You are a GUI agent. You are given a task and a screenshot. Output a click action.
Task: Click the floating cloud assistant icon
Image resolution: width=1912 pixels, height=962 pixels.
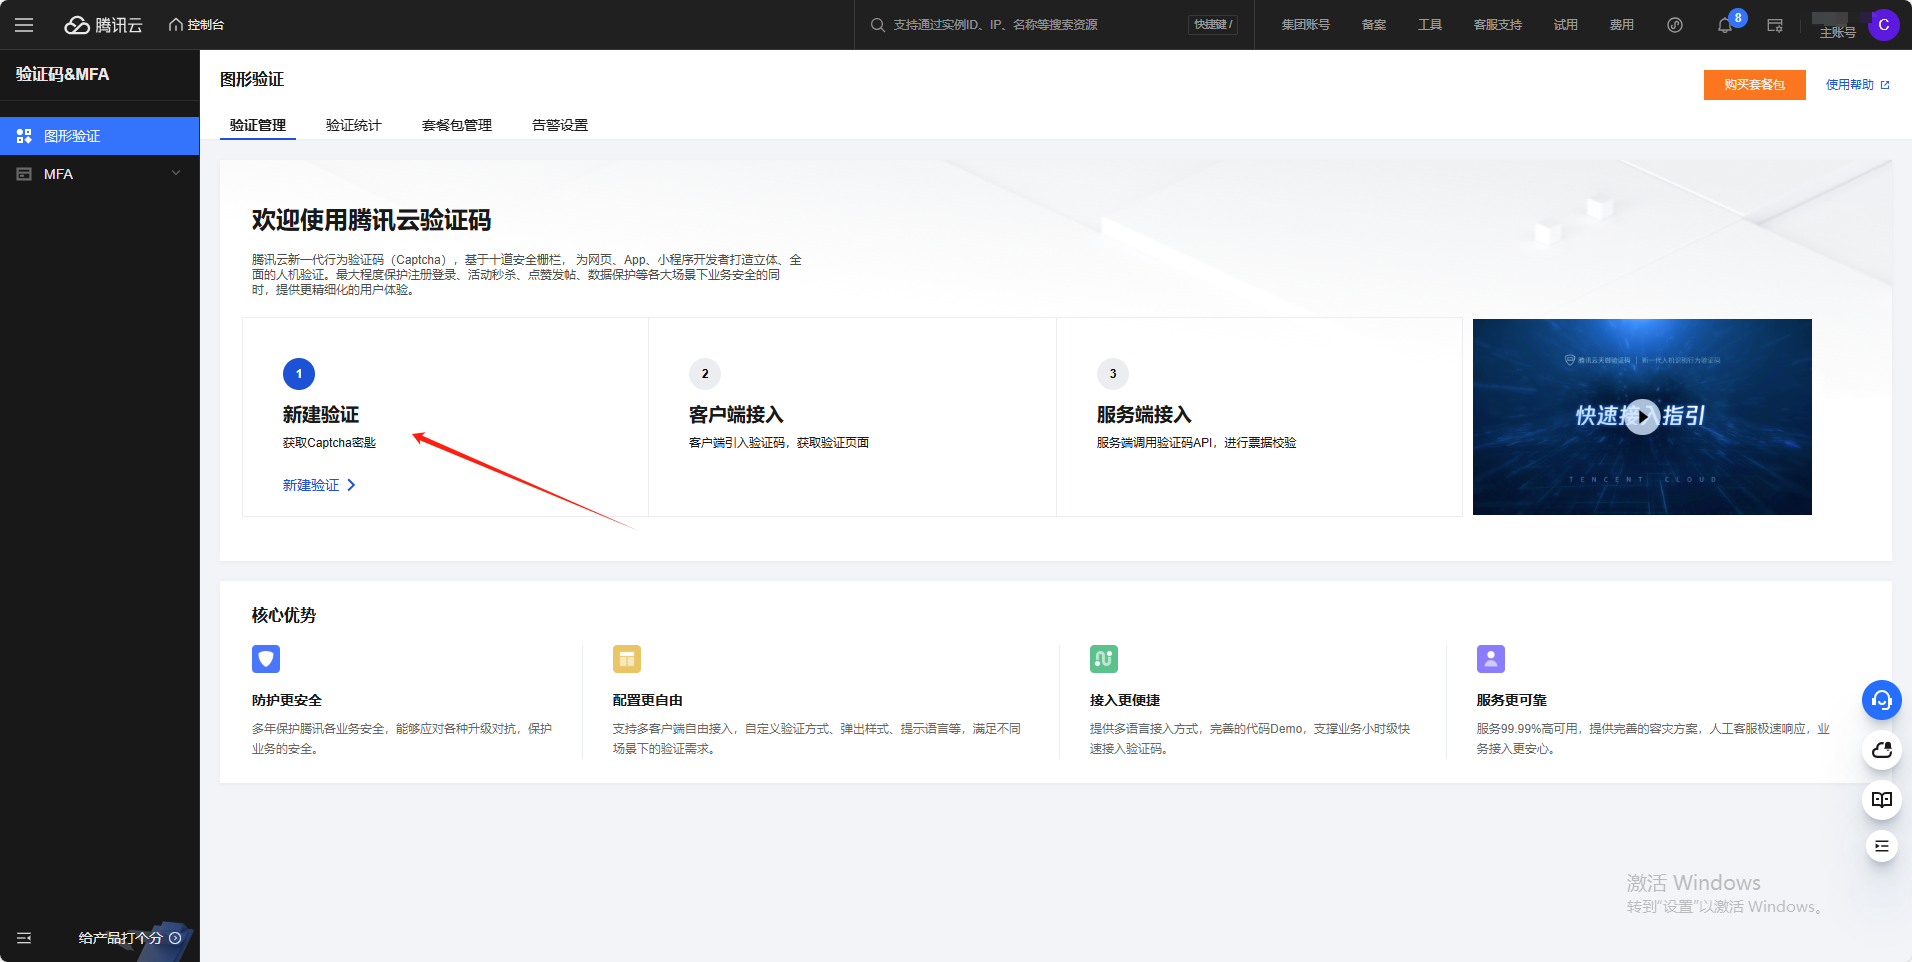coord(1882,750)
